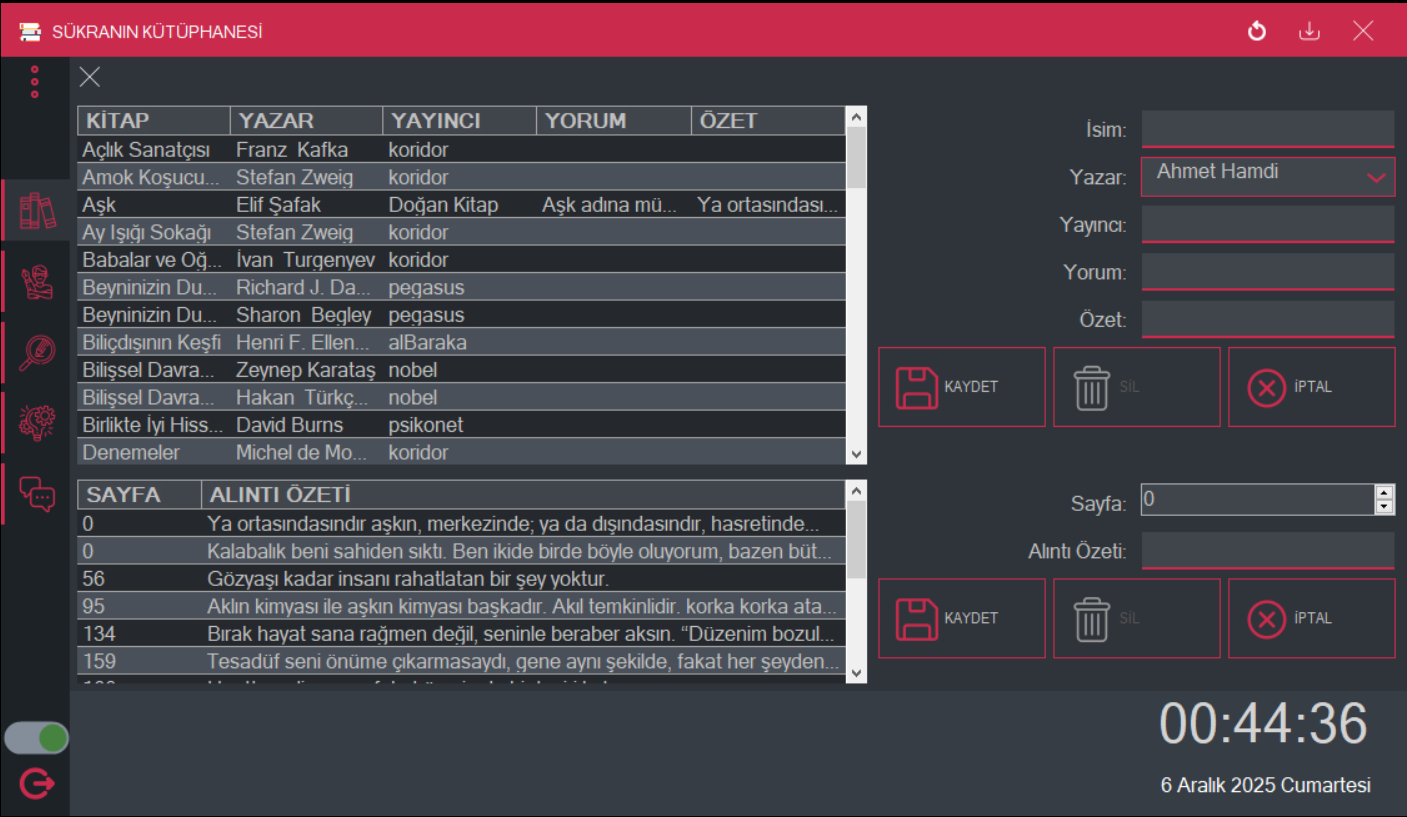Click the İsim input field
Viewport: 1407px width, 817px height.
(1267, 129)
